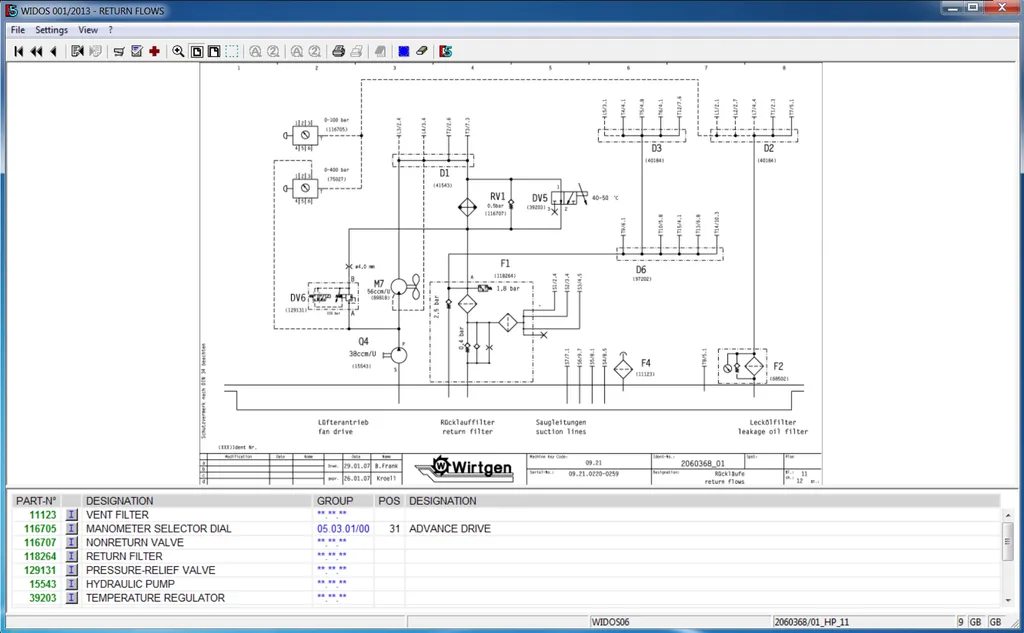Screen dimensions: 1024x633
Task: Select part number 39203
Action: point(43,598)
